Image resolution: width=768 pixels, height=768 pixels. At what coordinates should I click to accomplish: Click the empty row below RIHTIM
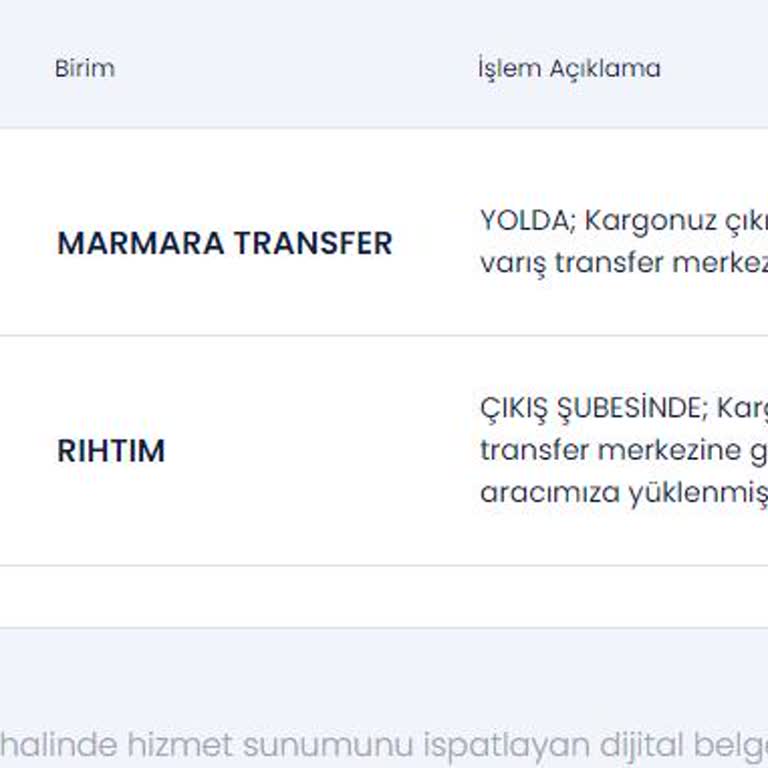tap(384, 597)
